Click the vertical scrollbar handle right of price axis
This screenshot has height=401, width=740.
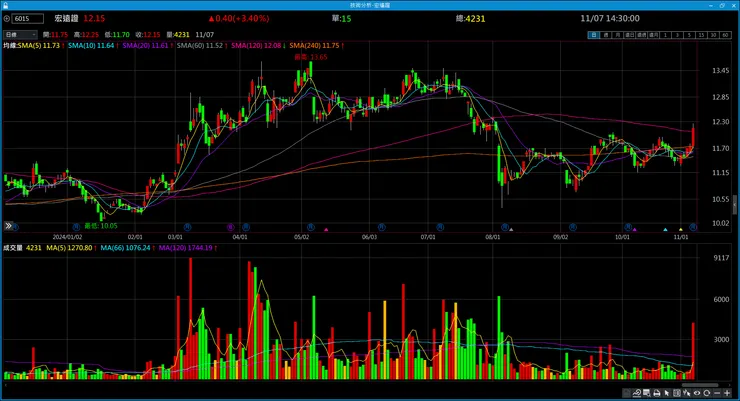[735, 205]
